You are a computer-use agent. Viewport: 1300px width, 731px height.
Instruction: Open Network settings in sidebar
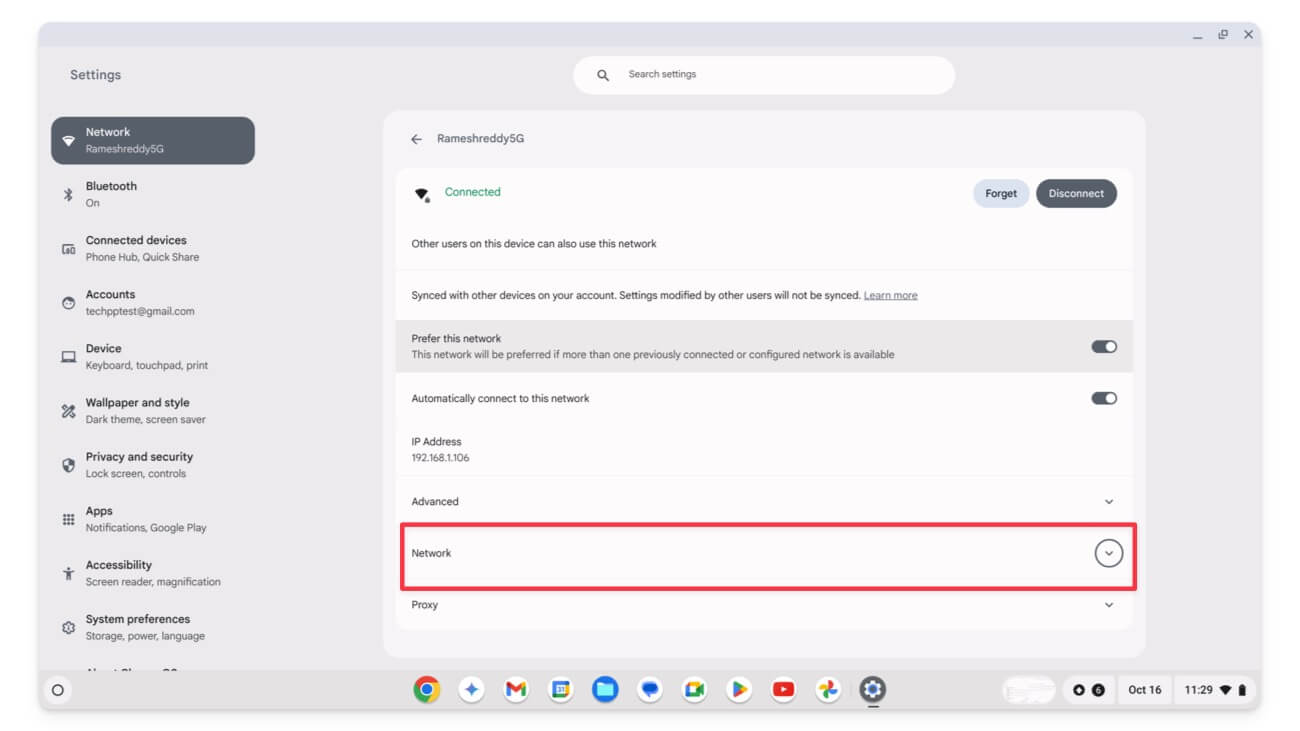(x=153, y=140)
